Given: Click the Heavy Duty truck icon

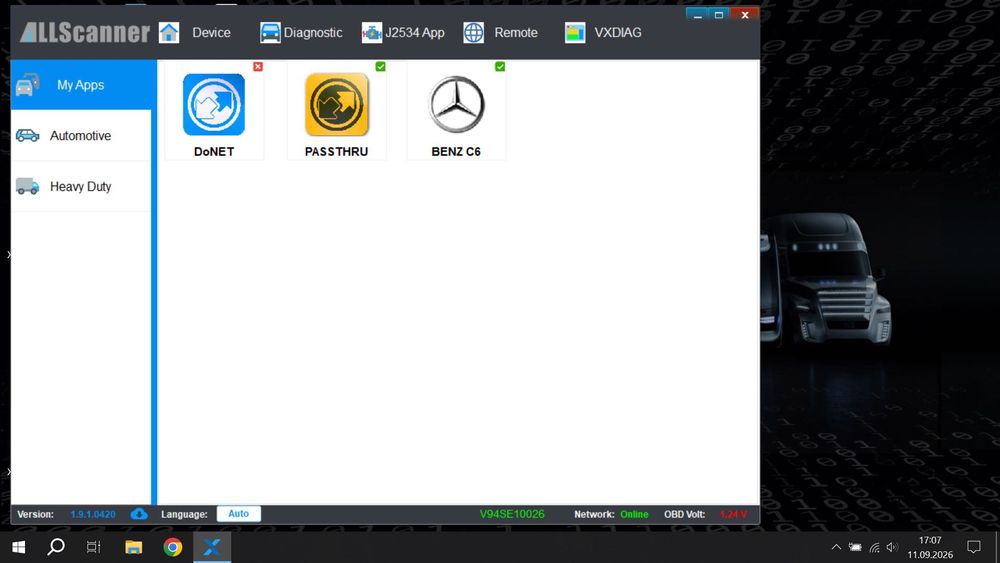Looking at the screenshot, I should pyautogui.click(x=27, y=186).
